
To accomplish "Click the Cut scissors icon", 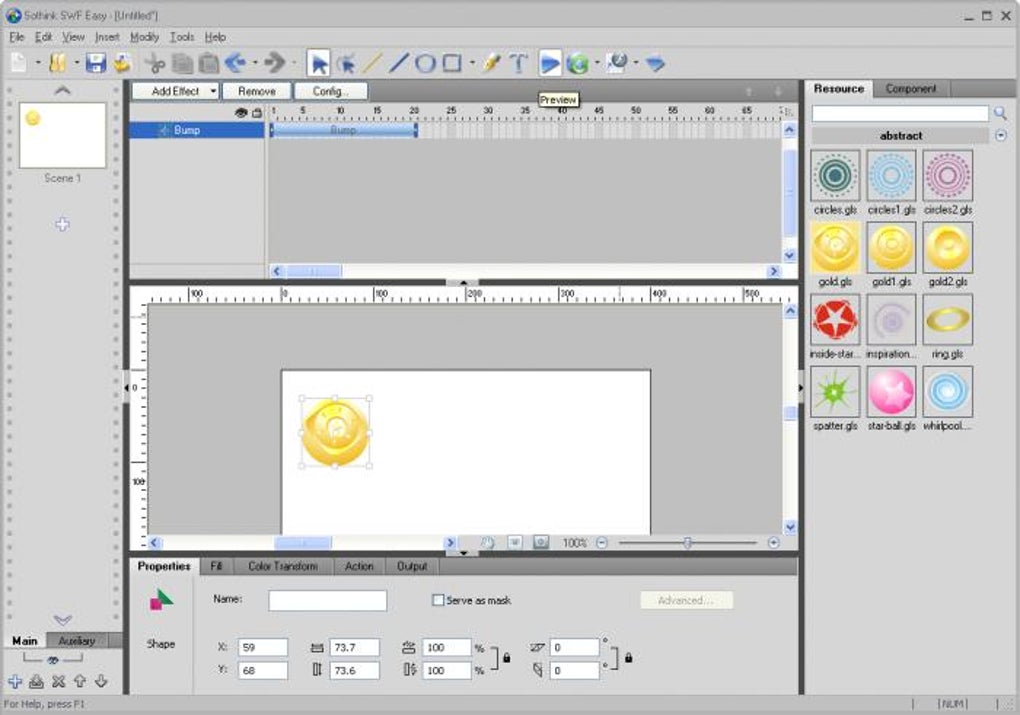I will pos(154,64).
